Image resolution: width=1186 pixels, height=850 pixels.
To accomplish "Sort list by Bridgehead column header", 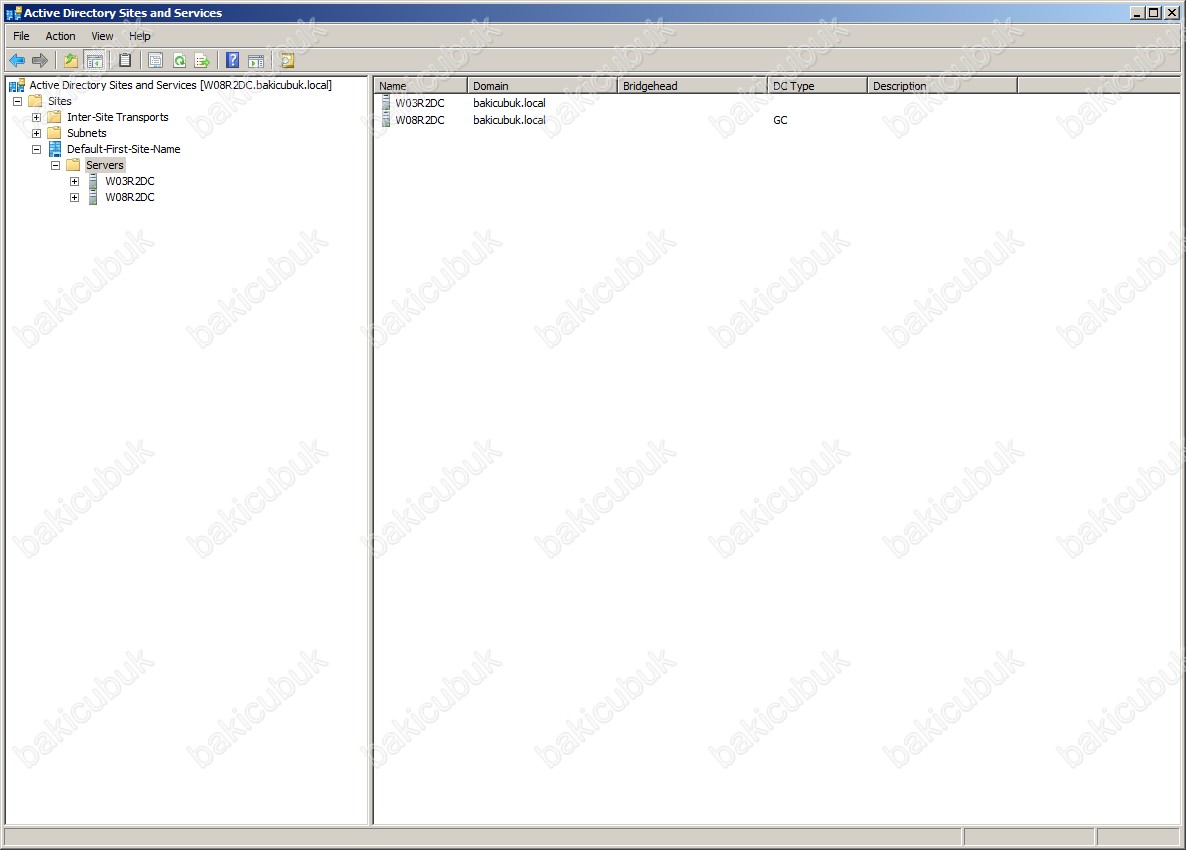I will (x=692, y=85).
